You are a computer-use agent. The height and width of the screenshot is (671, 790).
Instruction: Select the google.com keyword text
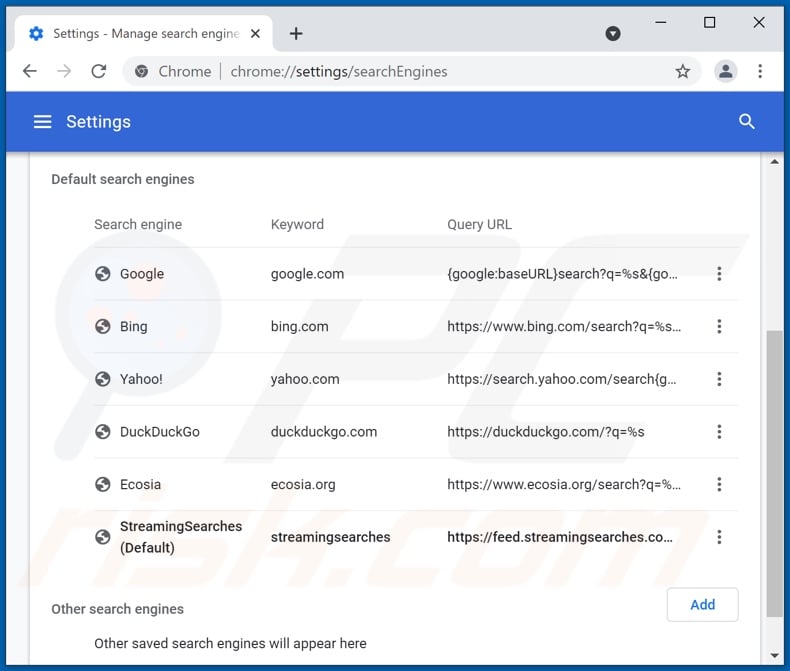(307, 274)
